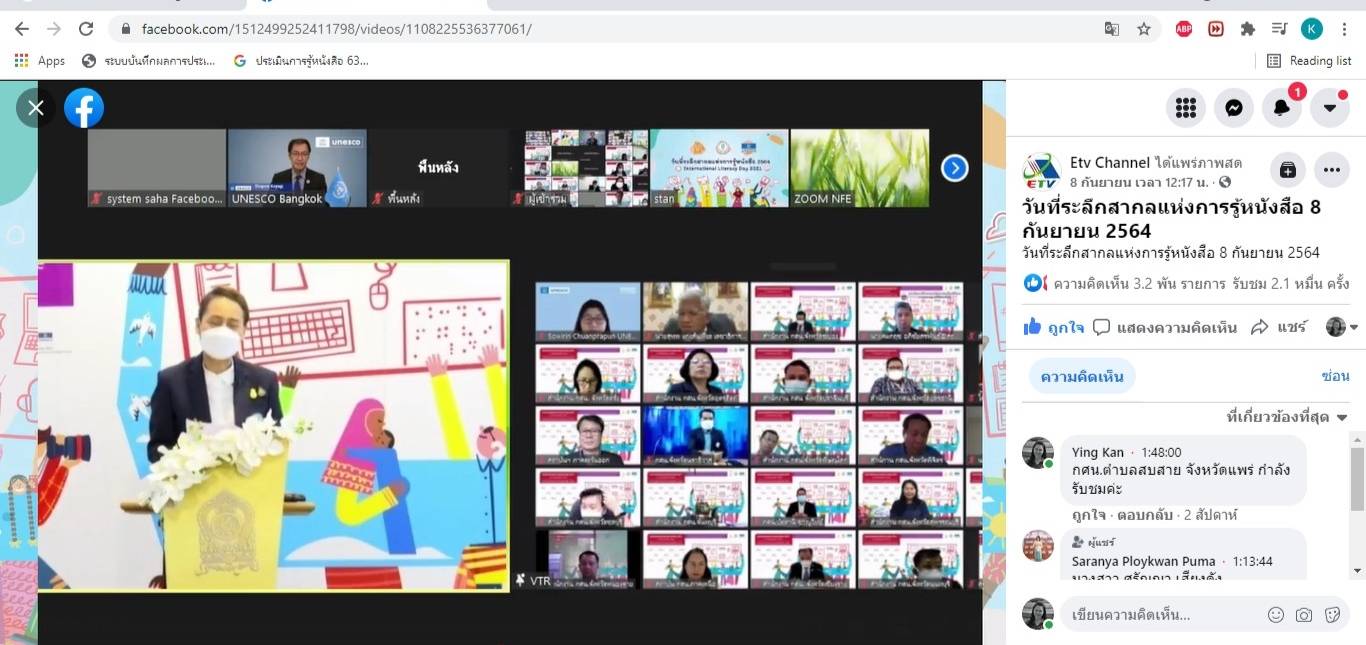Open the Etv Channel page link
The image size is (1366, 645).
(x=1109, y=161)
